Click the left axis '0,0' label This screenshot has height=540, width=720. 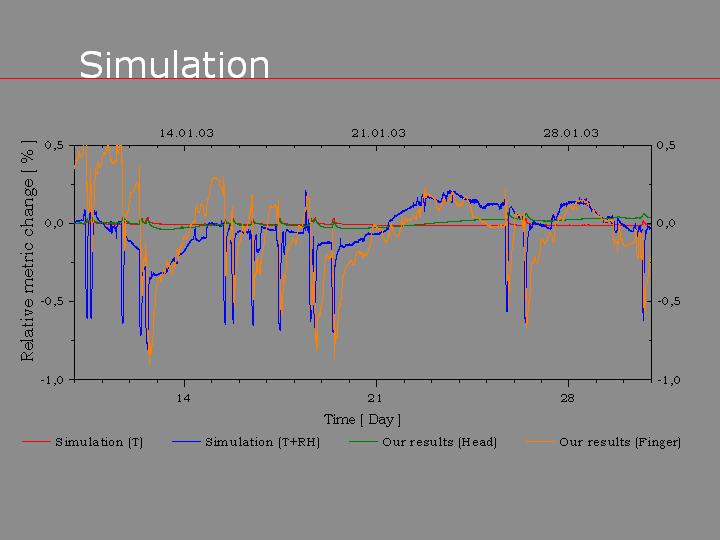[x=53, y=224]
